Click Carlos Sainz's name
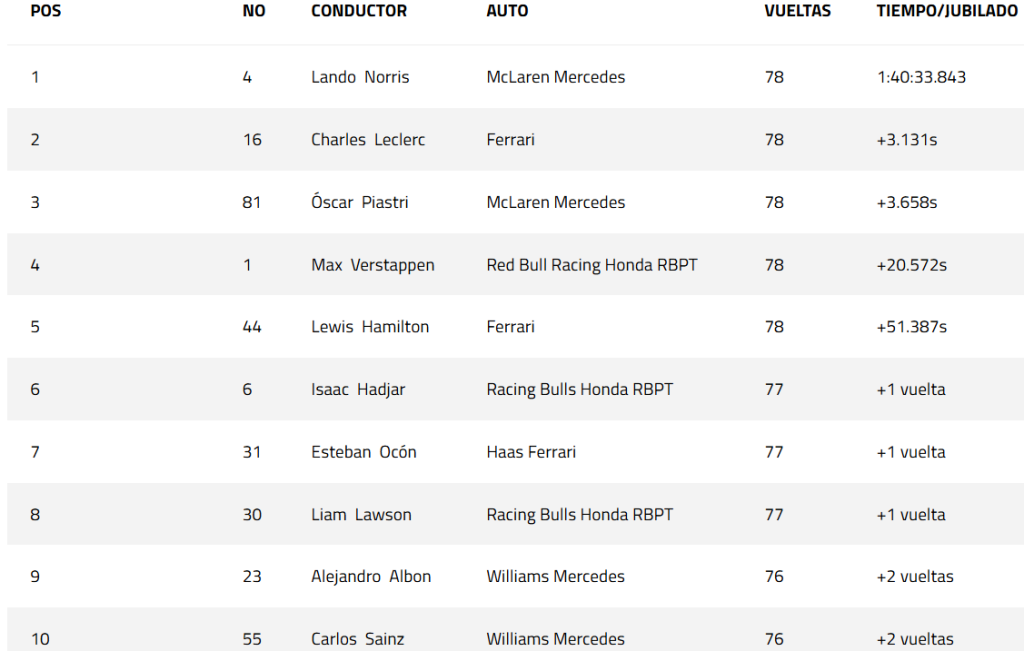The height and width of the screenshot is (651, 1024). pyautogui.click(x=358, y=639)
